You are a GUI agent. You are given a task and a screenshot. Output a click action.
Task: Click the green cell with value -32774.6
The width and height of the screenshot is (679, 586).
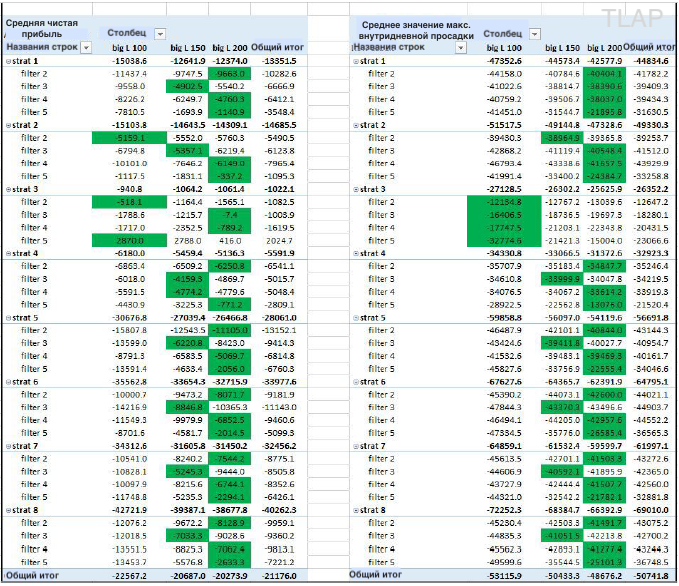(504, 241)
